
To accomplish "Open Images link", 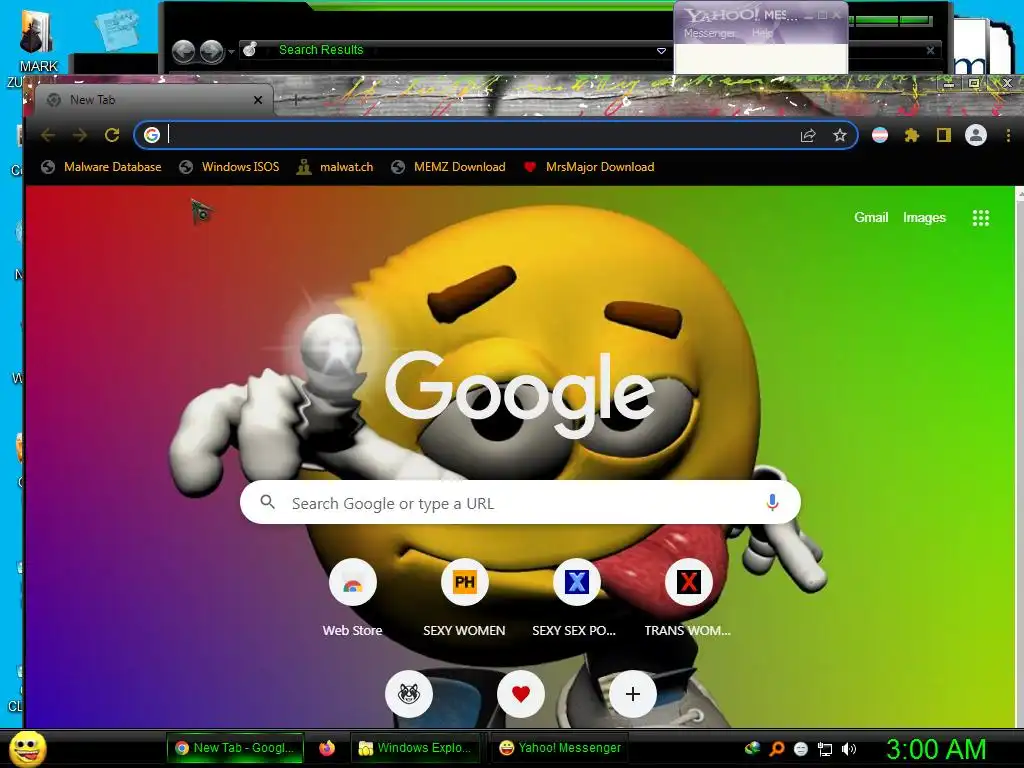I will point(924,217).
